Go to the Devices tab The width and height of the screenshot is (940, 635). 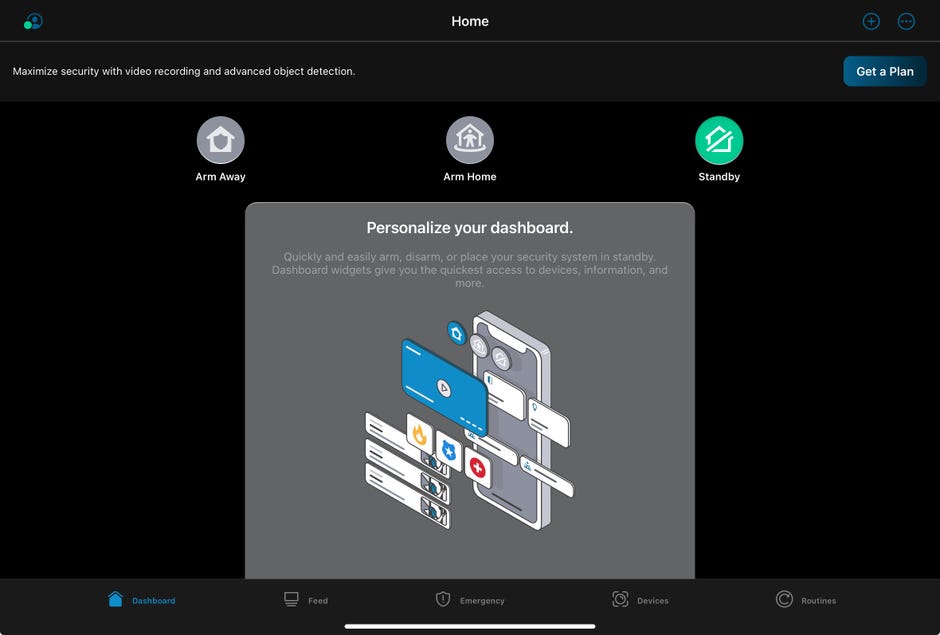pyautogui.click(x=640, y=600)
